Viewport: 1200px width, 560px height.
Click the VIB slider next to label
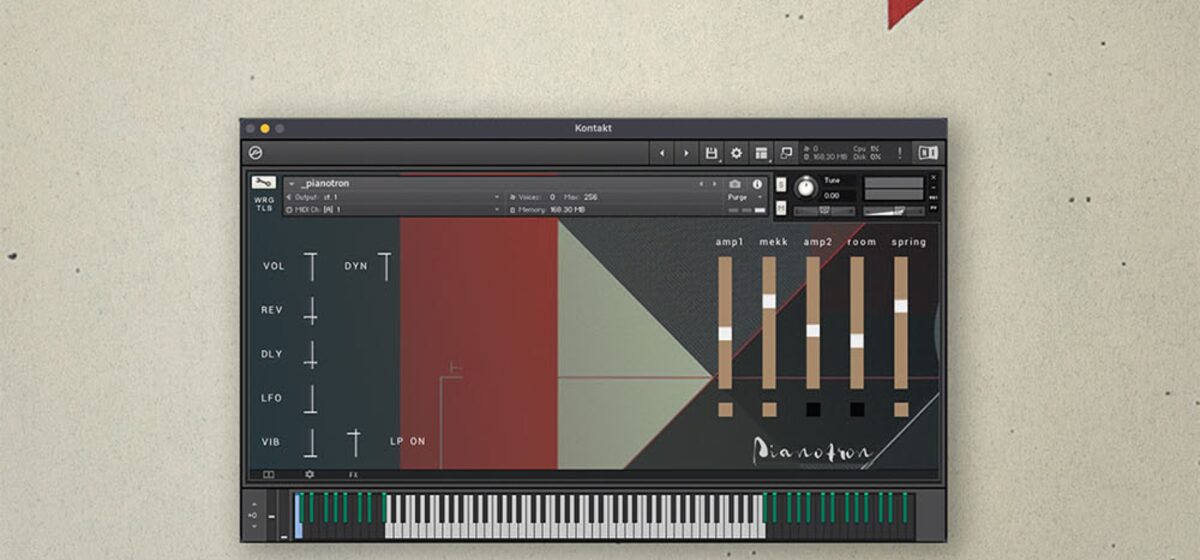pos(311,442)
